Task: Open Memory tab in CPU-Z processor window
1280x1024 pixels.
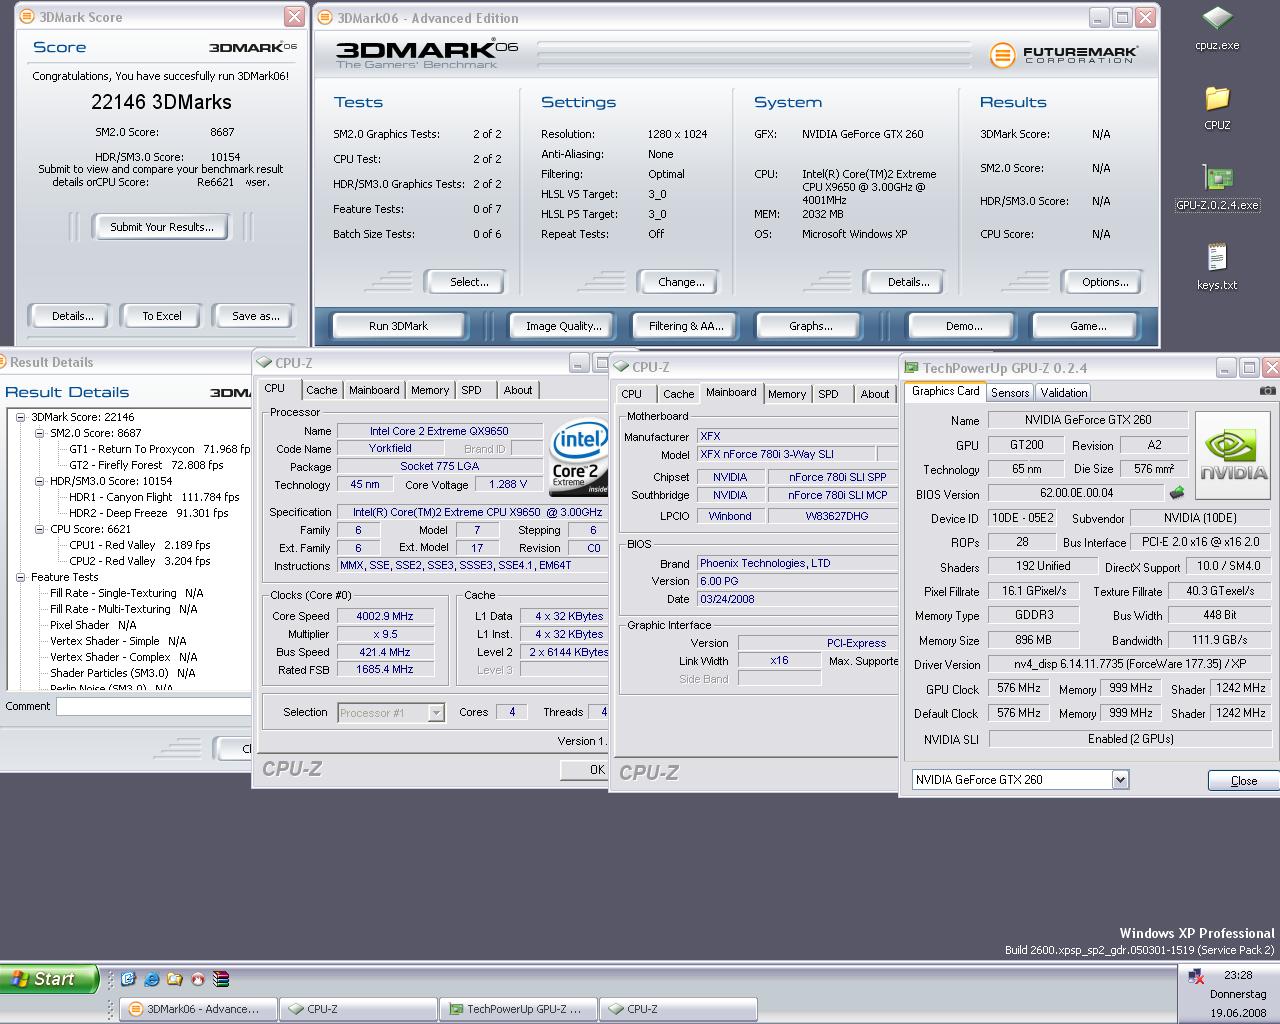Action: (430, 390)
